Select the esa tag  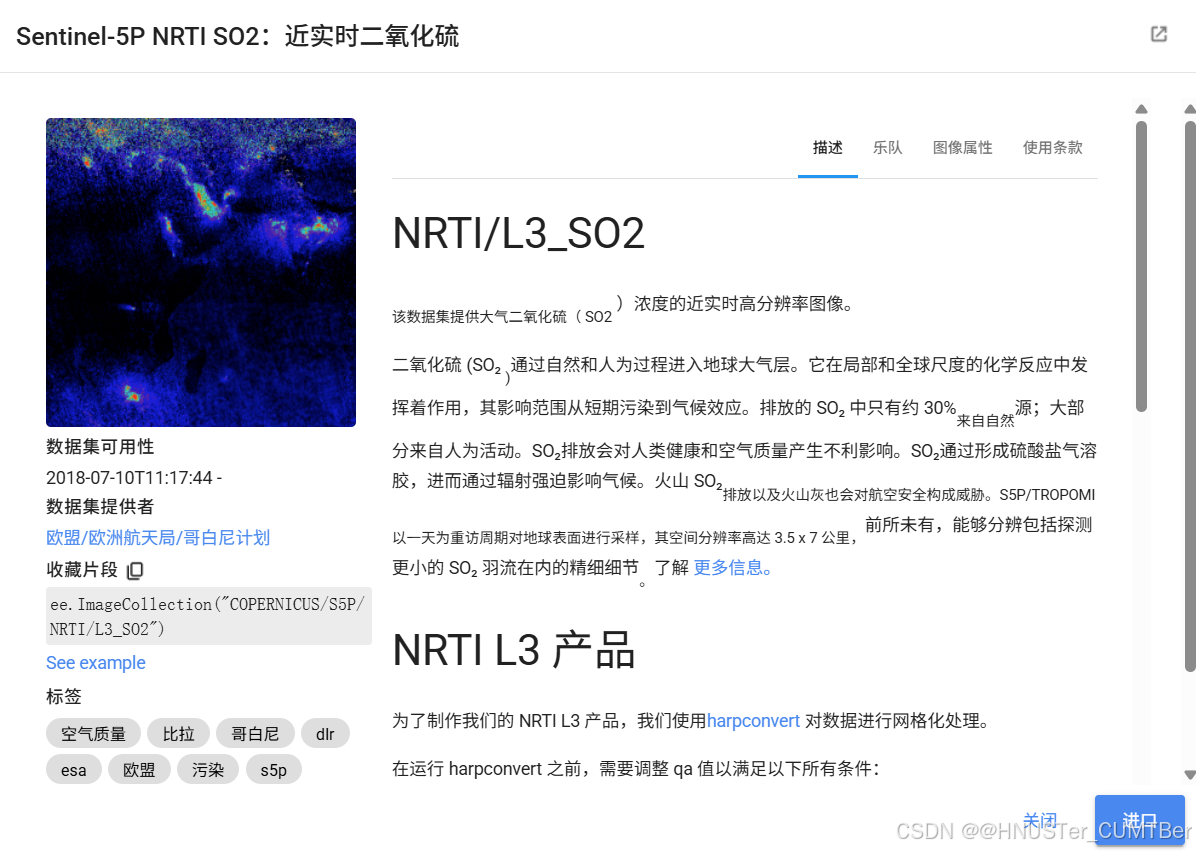pyautogui.click(x=73, y=769)
